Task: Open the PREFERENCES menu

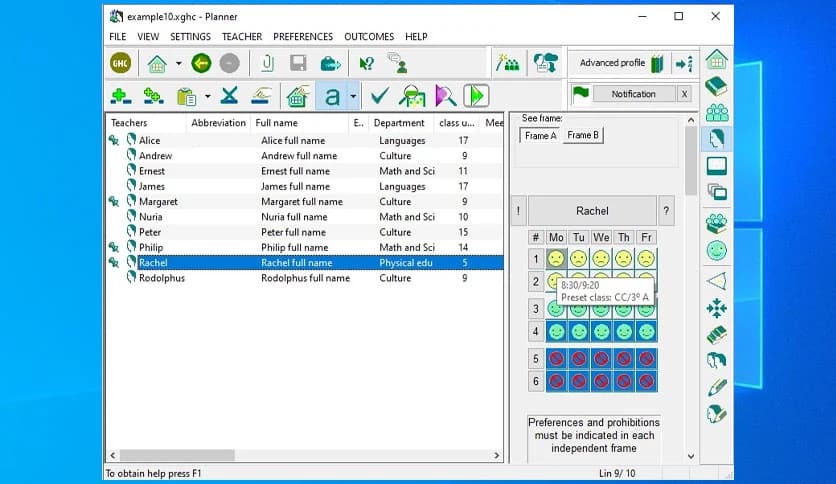Action: (303, 37)
